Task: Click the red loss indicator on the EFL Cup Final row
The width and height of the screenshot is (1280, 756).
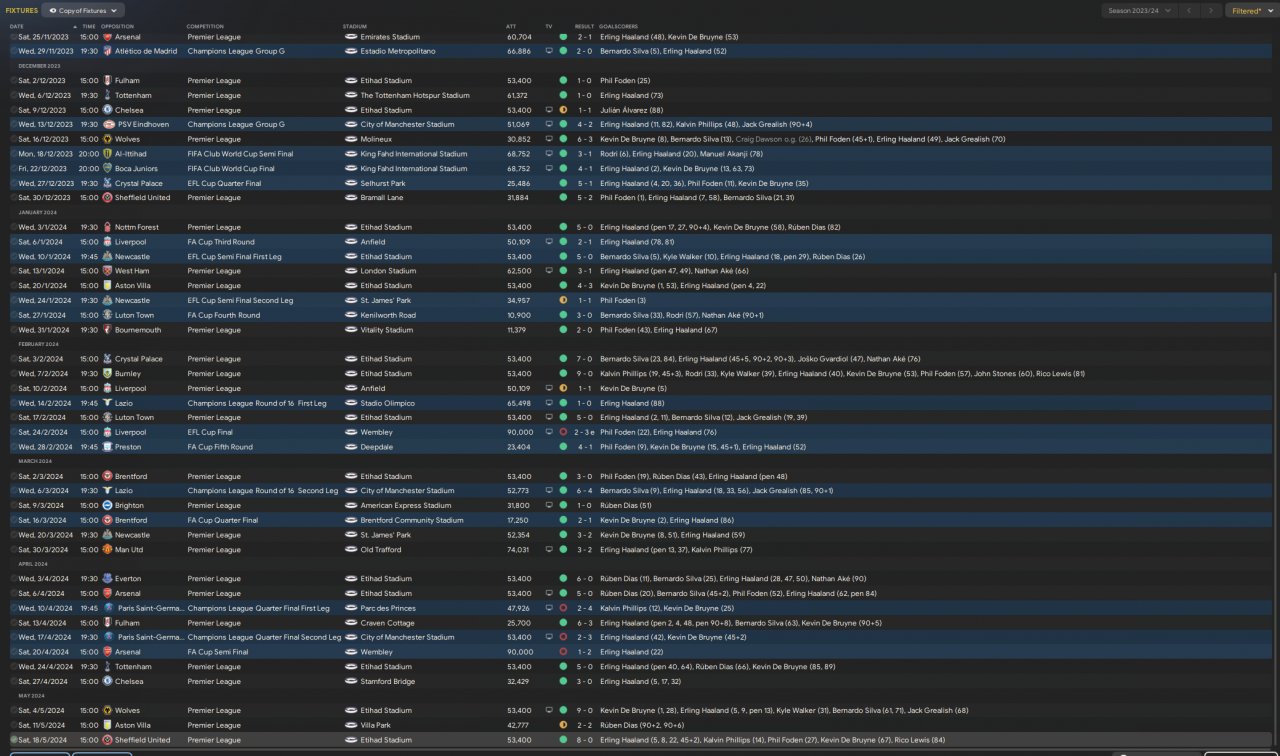Action: [563, 432]
